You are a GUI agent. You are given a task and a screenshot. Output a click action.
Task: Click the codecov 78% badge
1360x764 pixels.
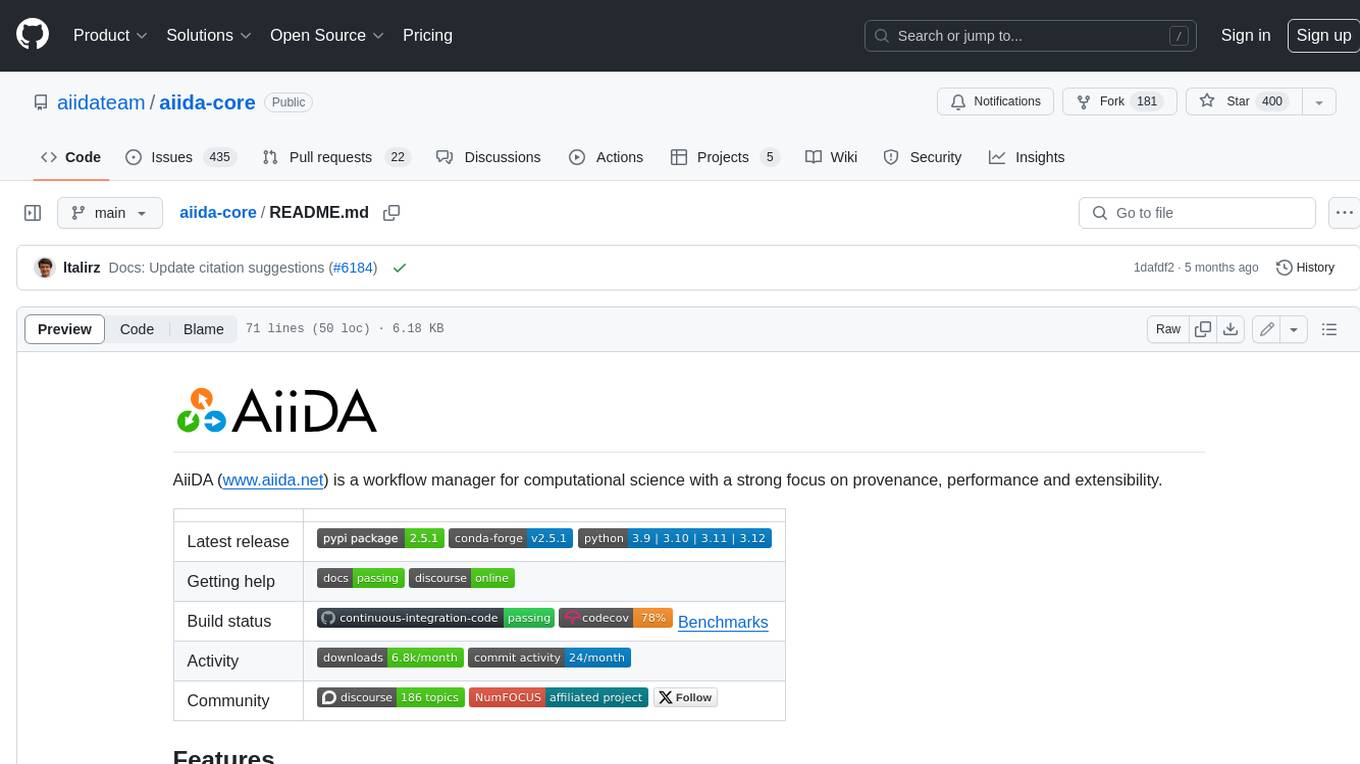pos(616,618)
